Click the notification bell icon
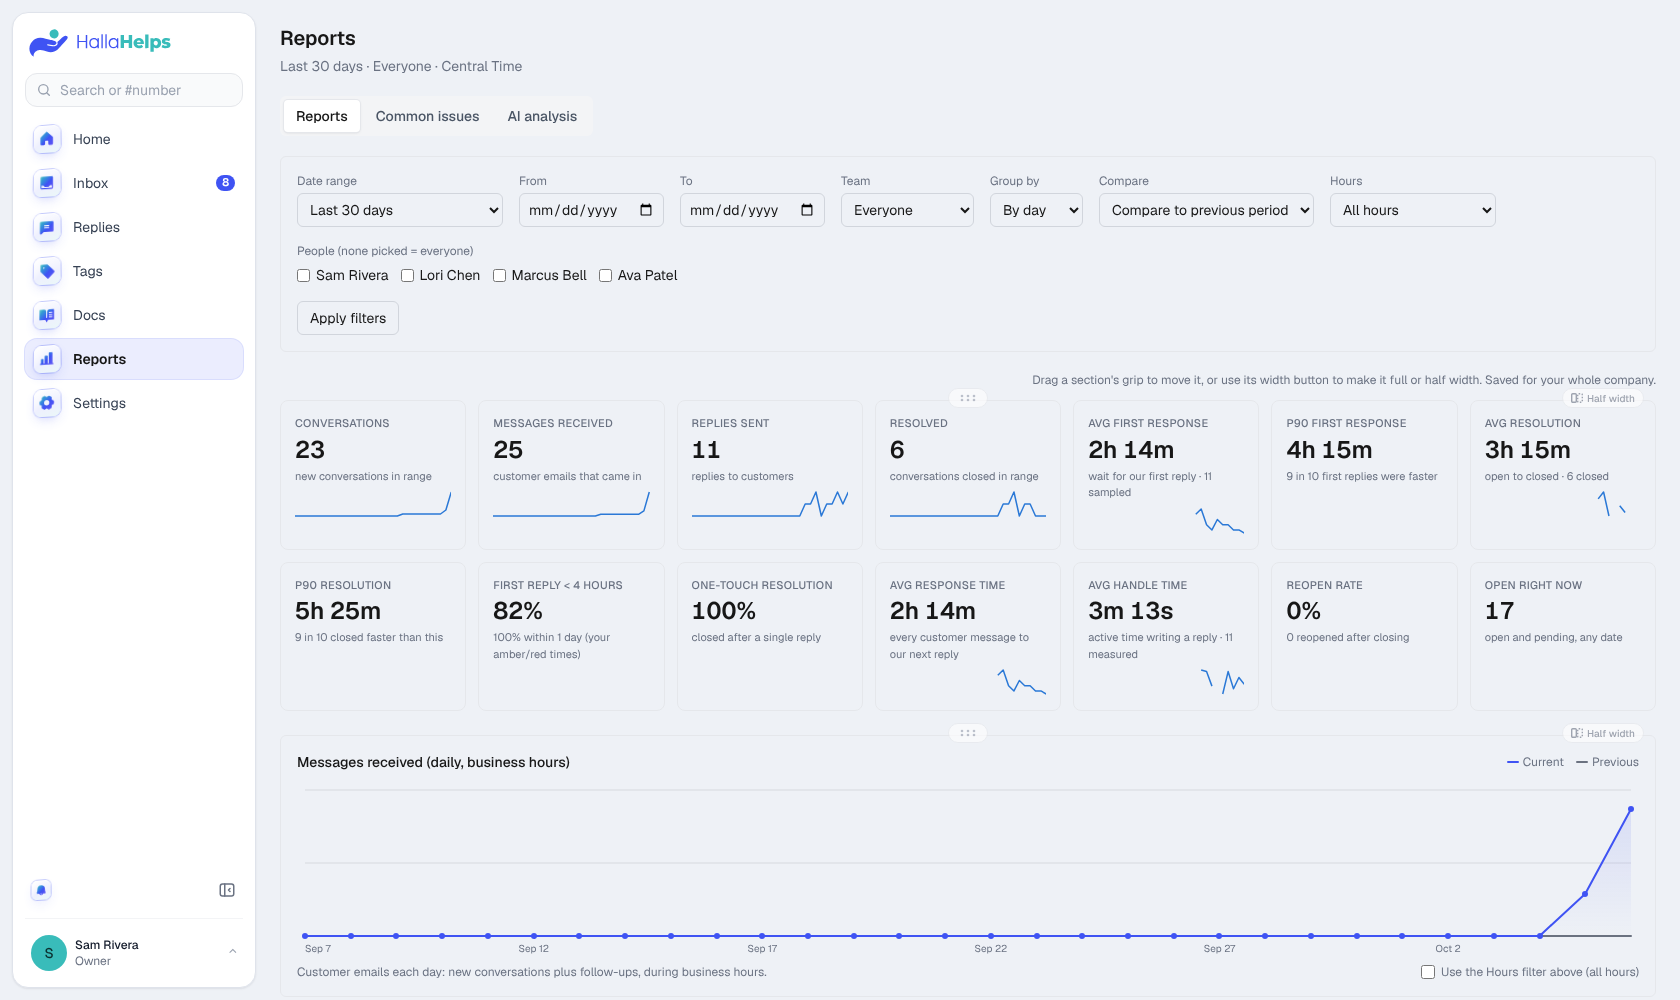 (41, 890)
